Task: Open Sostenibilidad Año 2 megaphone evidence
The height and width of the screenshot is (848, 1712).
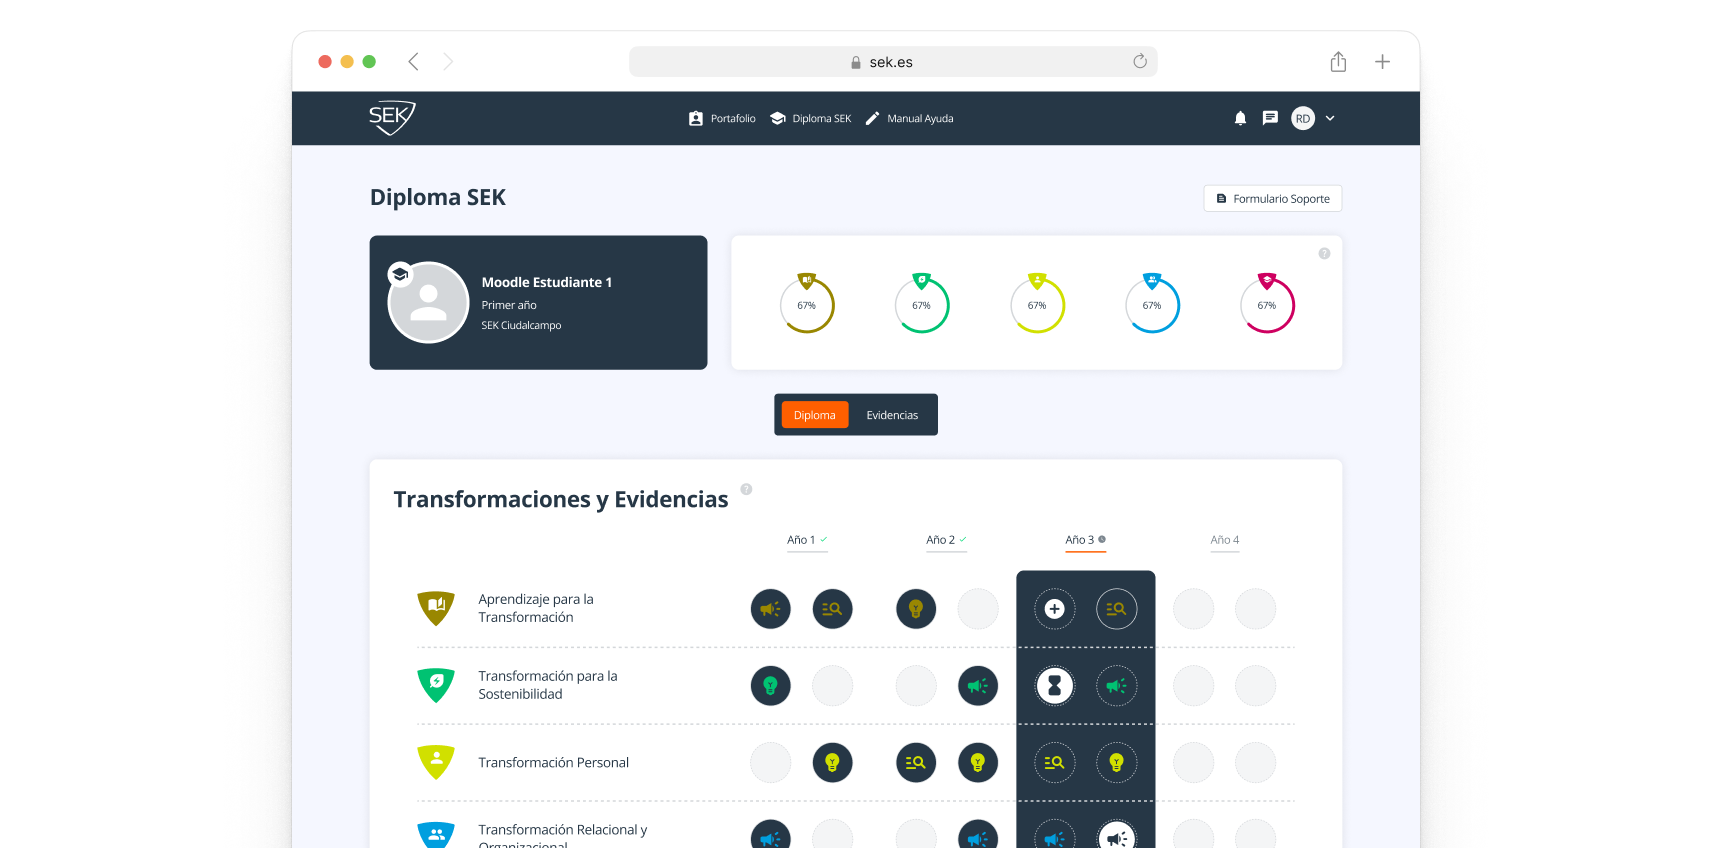Action: pos(978,686)
